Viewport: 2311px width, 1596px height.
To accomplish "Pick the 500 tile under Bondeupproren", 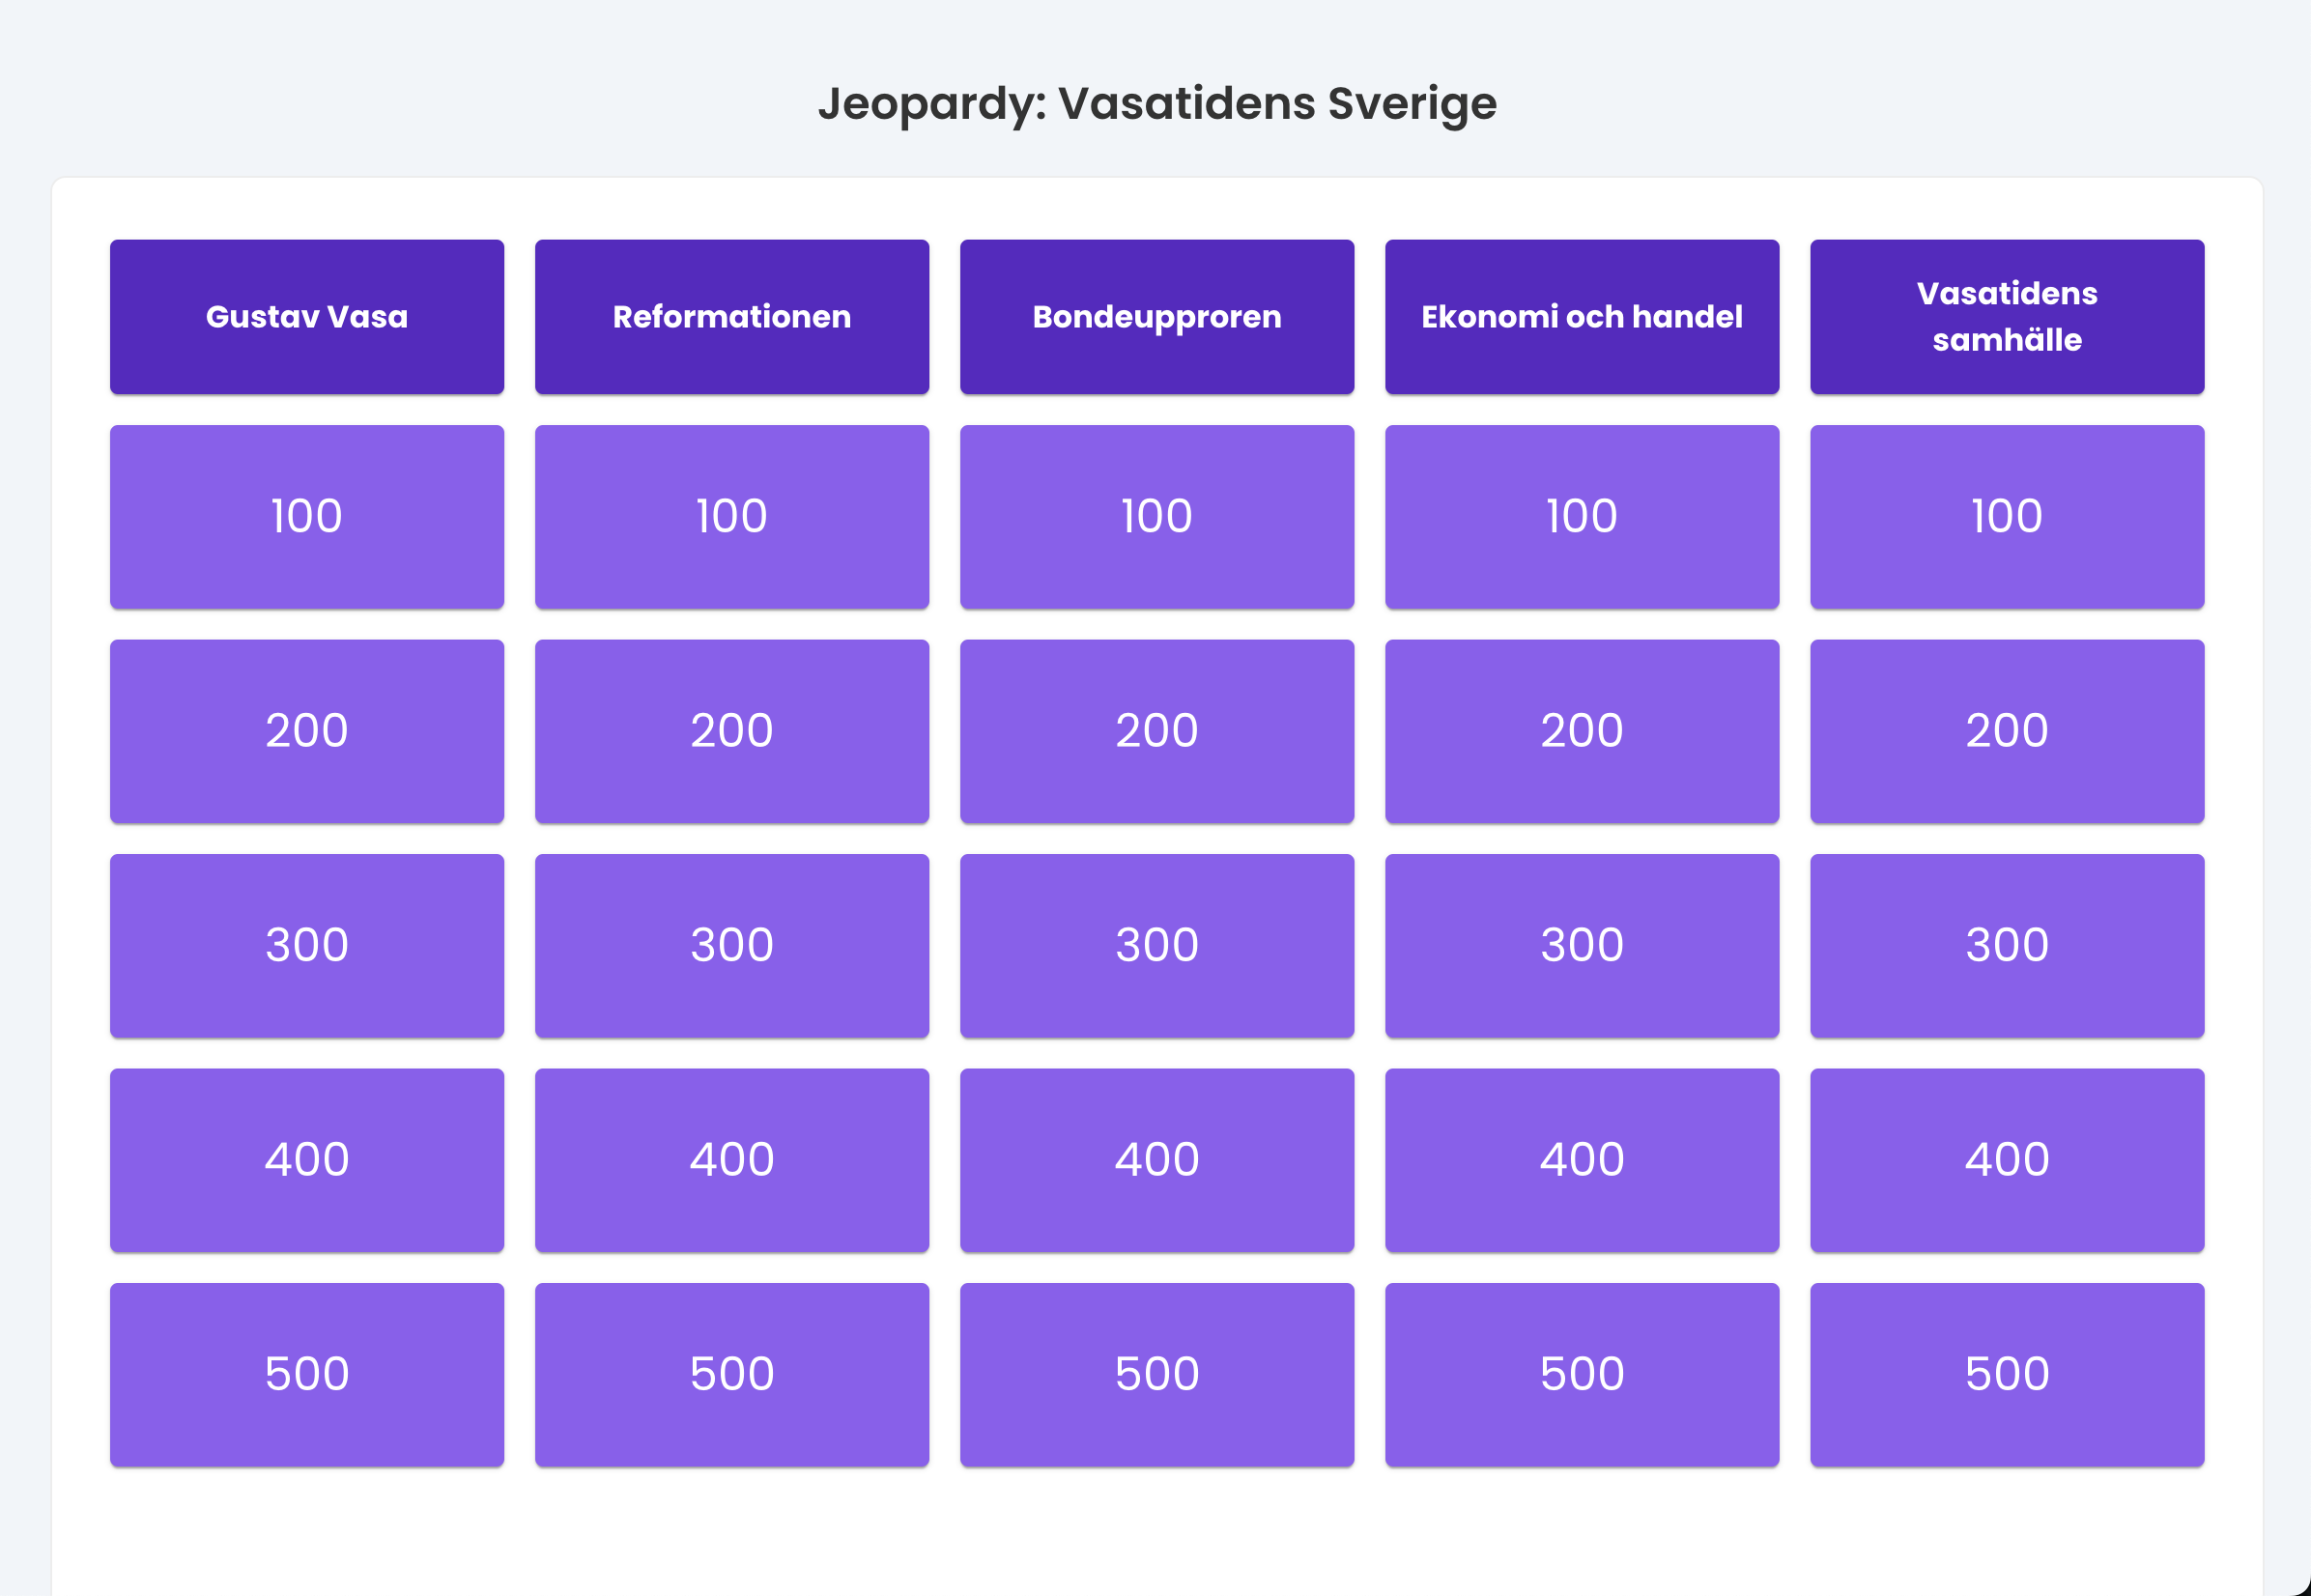I will pyautogui.click(x=1157, y=1374).
